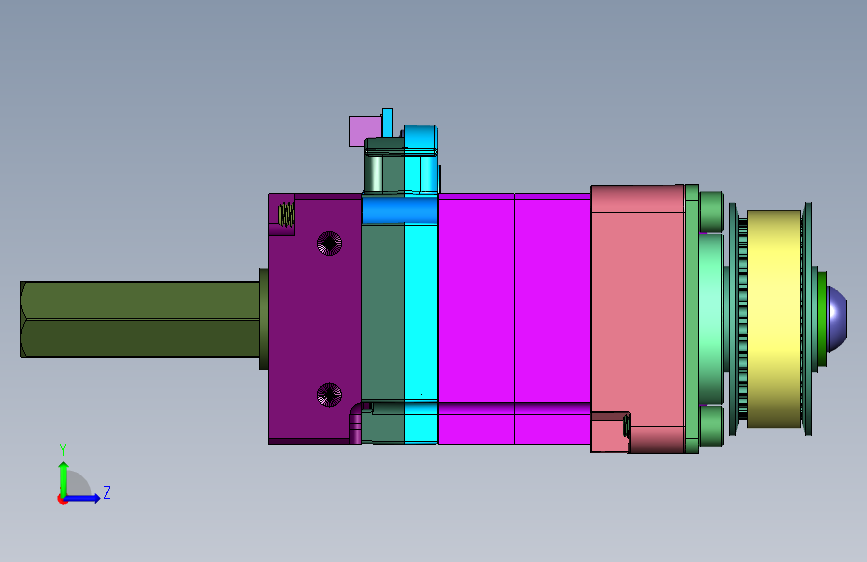Select the small light purple block on top
Image resolution: width=867 pixels, height=562 pixels.
click(x=365, y=131)
